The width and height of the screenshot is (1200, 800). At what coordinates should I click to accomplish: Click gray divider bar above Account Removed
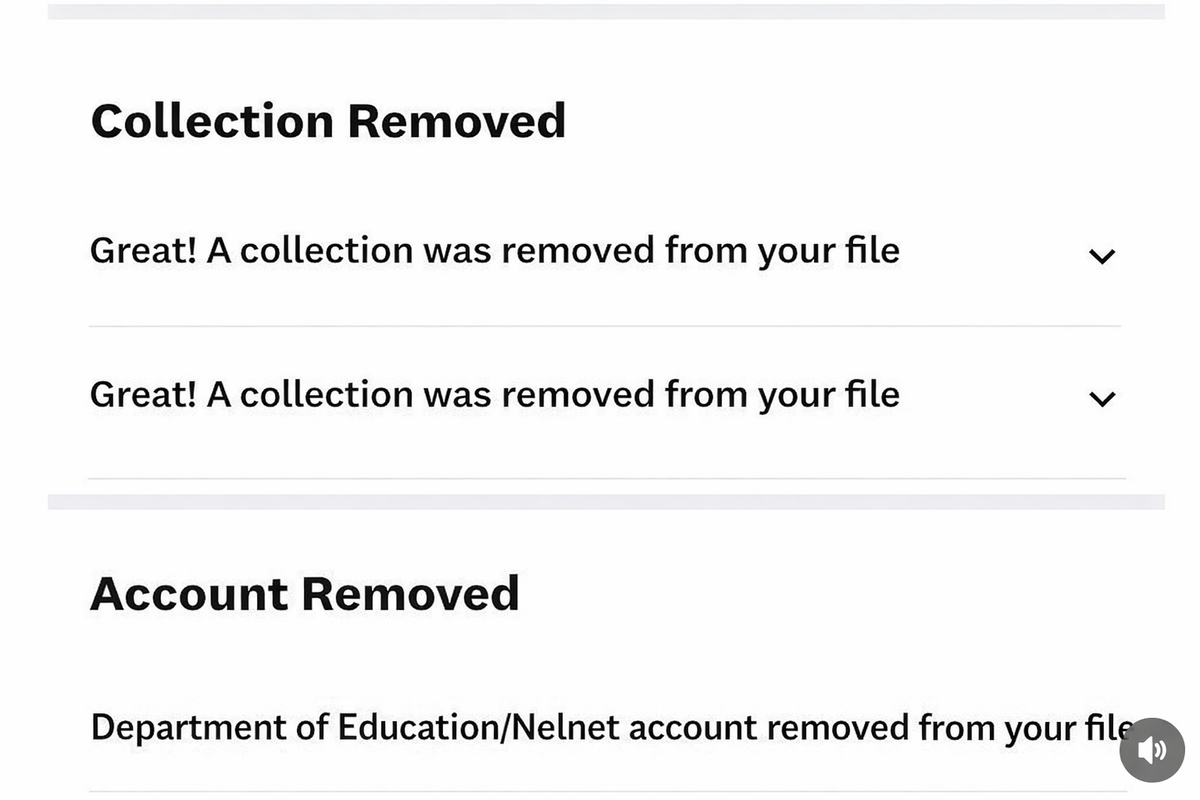tap(606, 501)
